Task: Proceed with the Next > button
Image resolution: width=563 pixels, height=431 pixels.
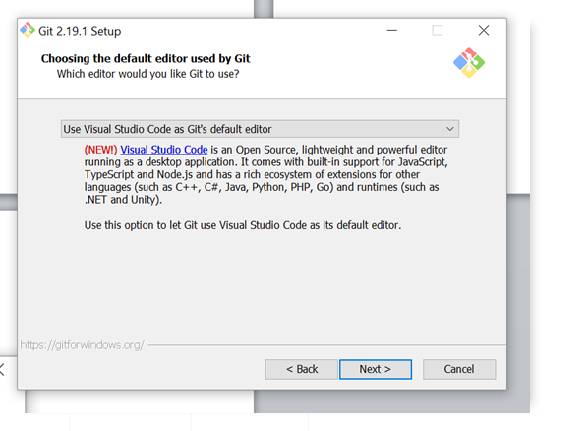Action: pyautogui.click(x=375, y=369)
